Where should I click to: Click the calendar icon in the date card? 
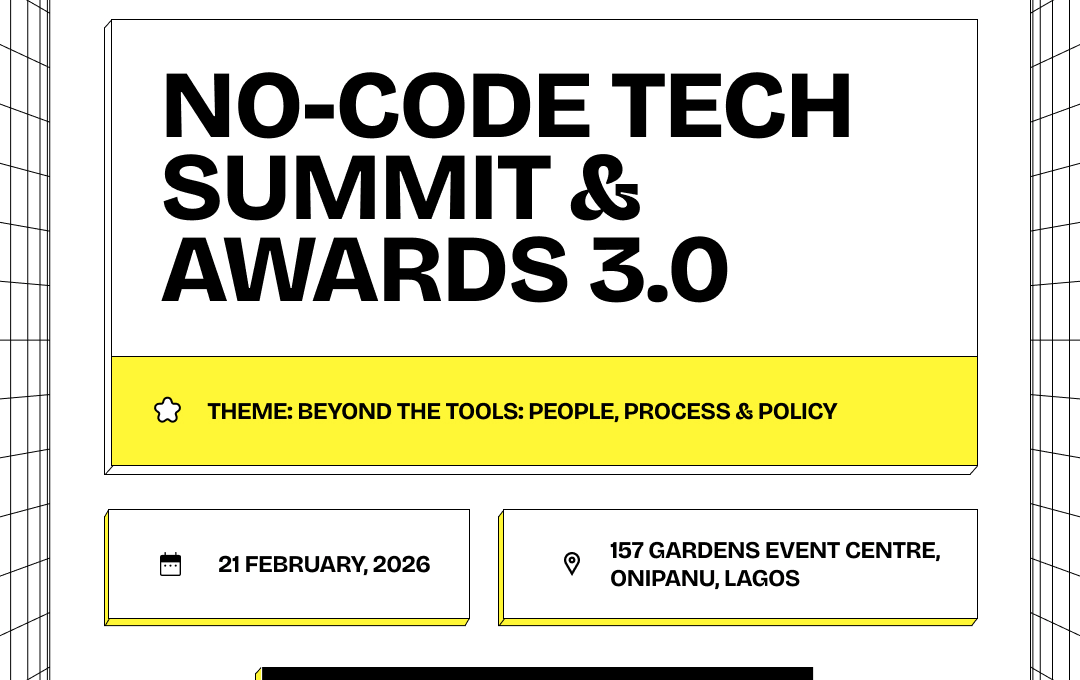pos(171,565)
